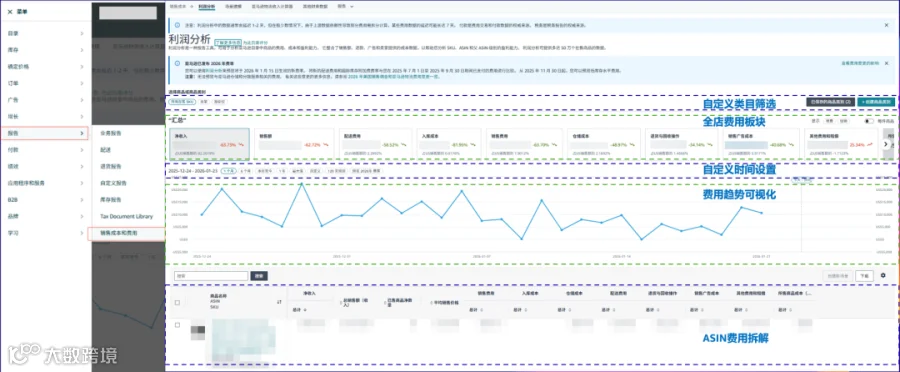
Task: Check the first product row checkbox
Action: 177,325
